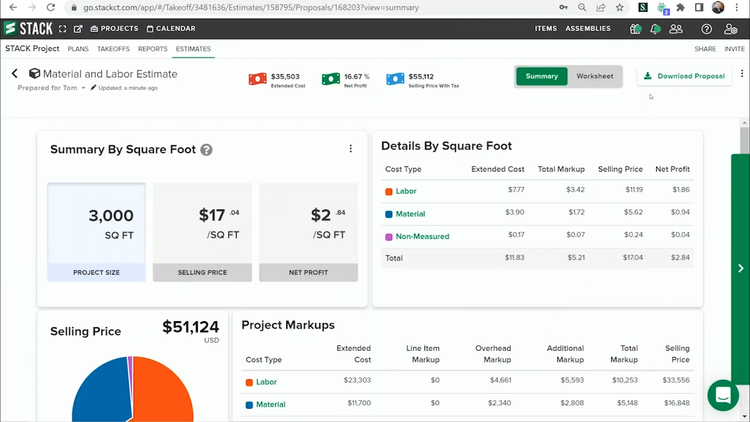The height and width of the screenshot is (422, 750).
Task: Switch to the PLANS tab
Action: 78,49
